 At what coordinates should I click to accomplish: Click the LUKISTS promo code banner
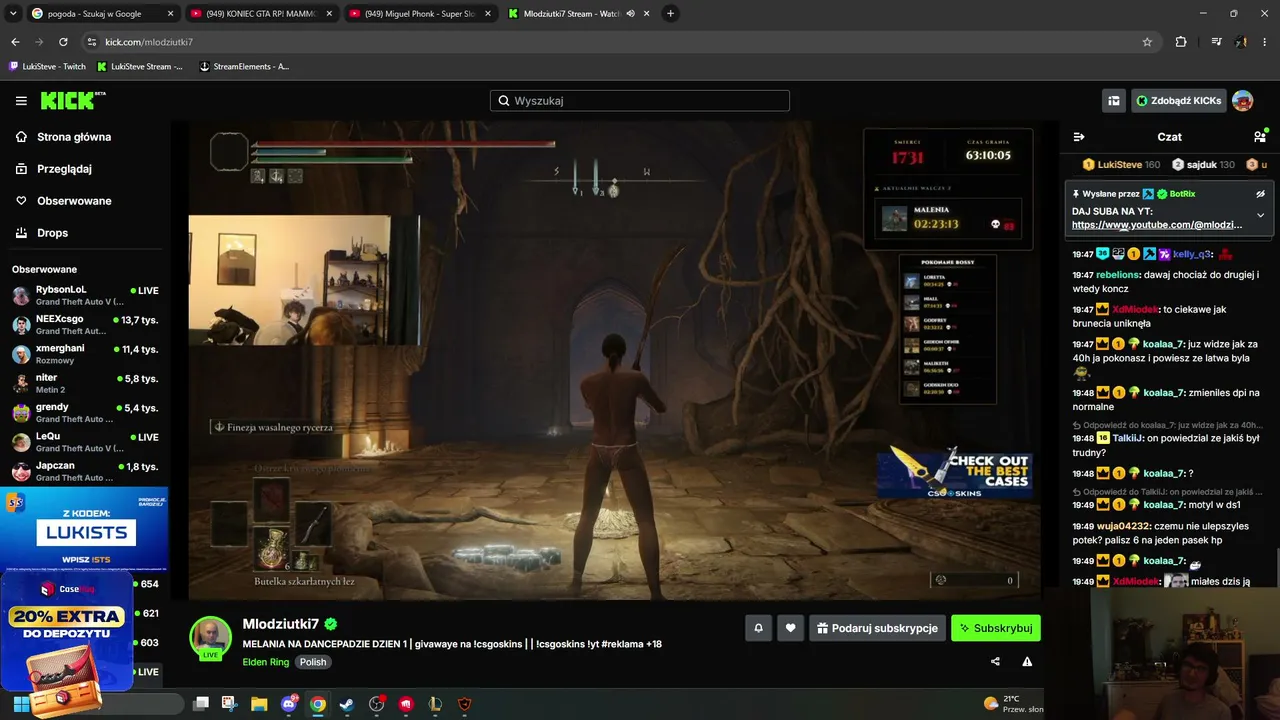[84, 530]
